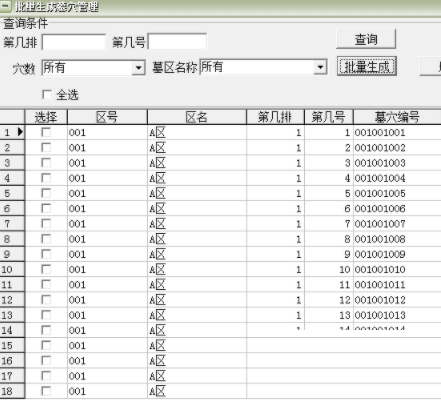Check the select box in row 15

[46, 345]
